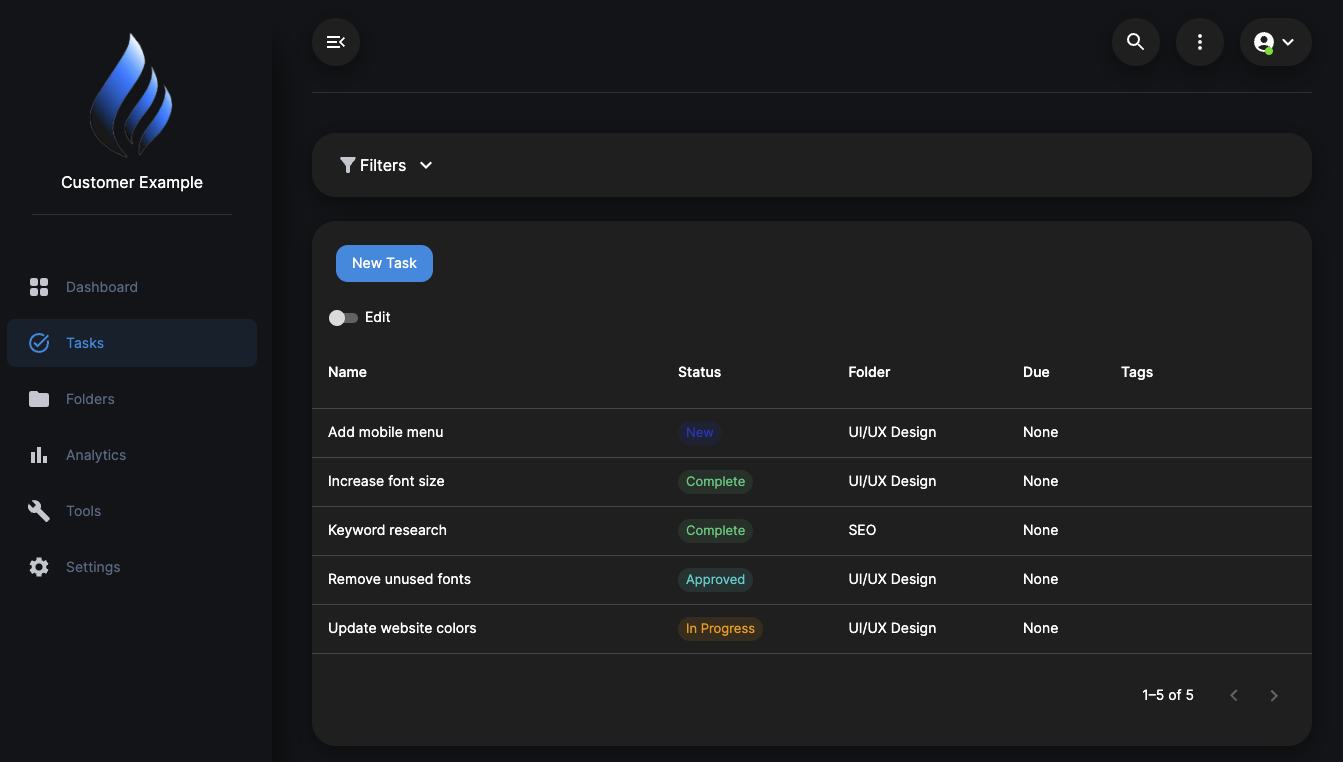This screenshot has height=762, width=1343.
Task: Click UI/UX Design for Add mobile menu
Action: tap(892, 432)
